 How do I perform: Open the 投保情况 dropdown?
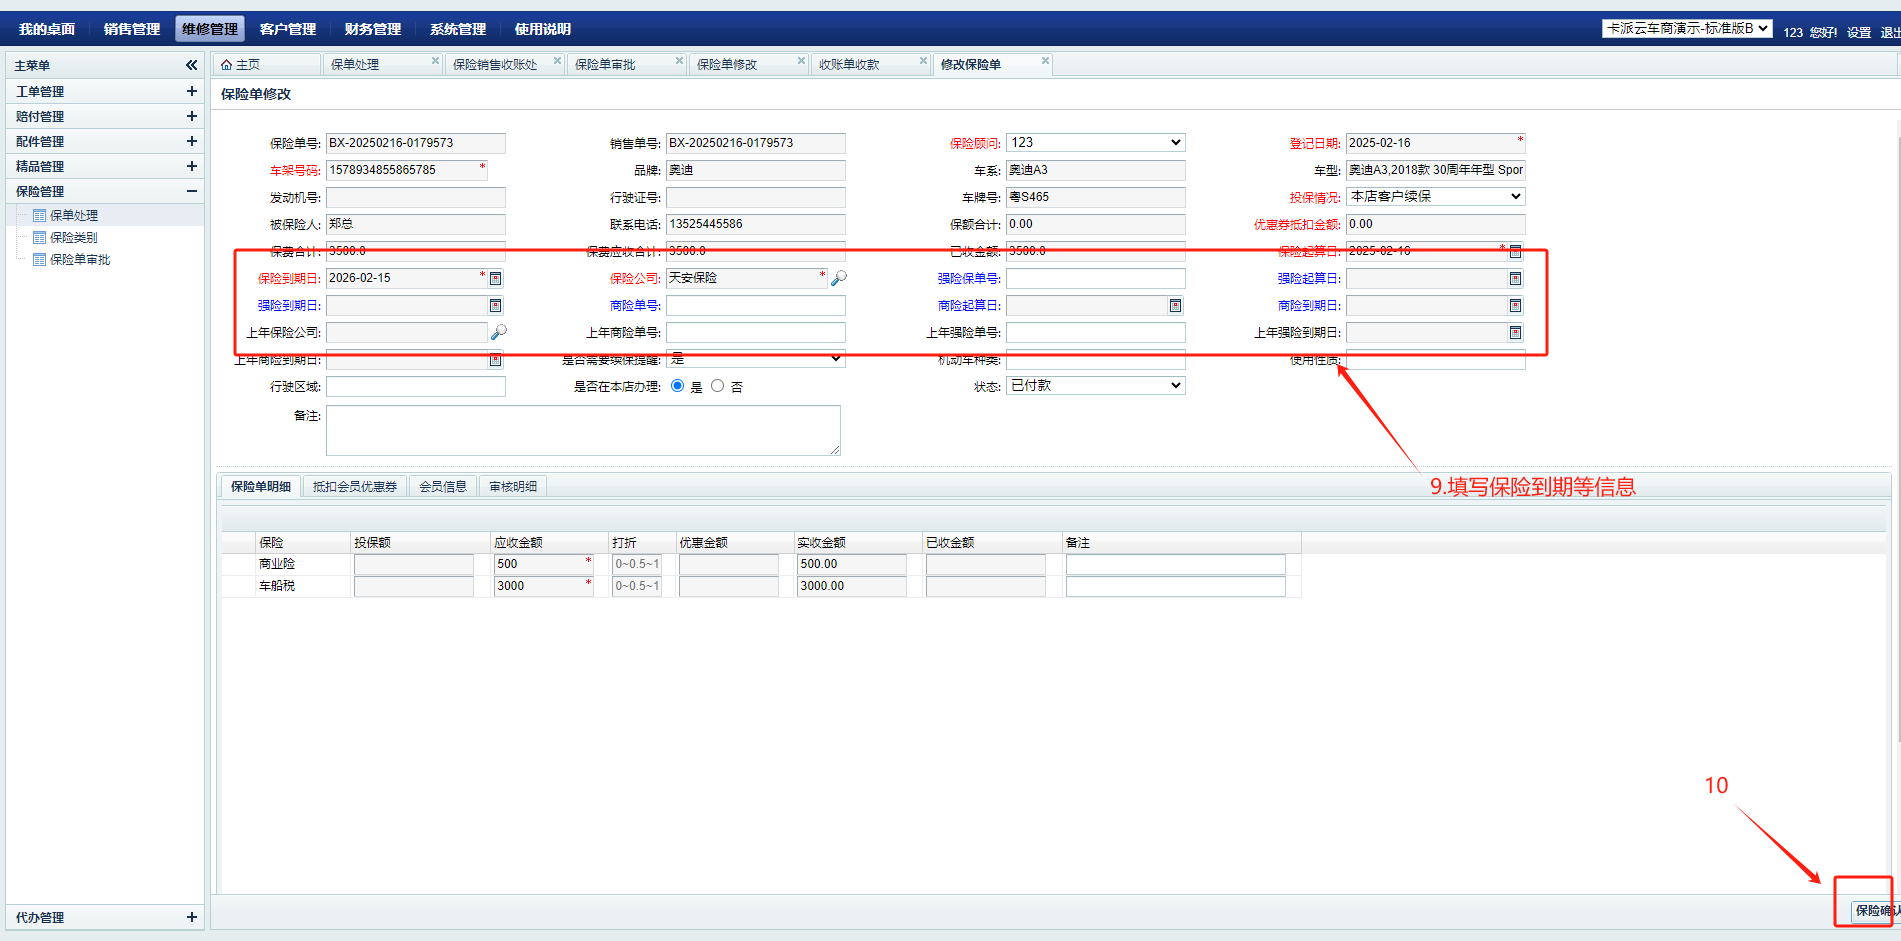pyautogui.click(x=1435, y=197)
